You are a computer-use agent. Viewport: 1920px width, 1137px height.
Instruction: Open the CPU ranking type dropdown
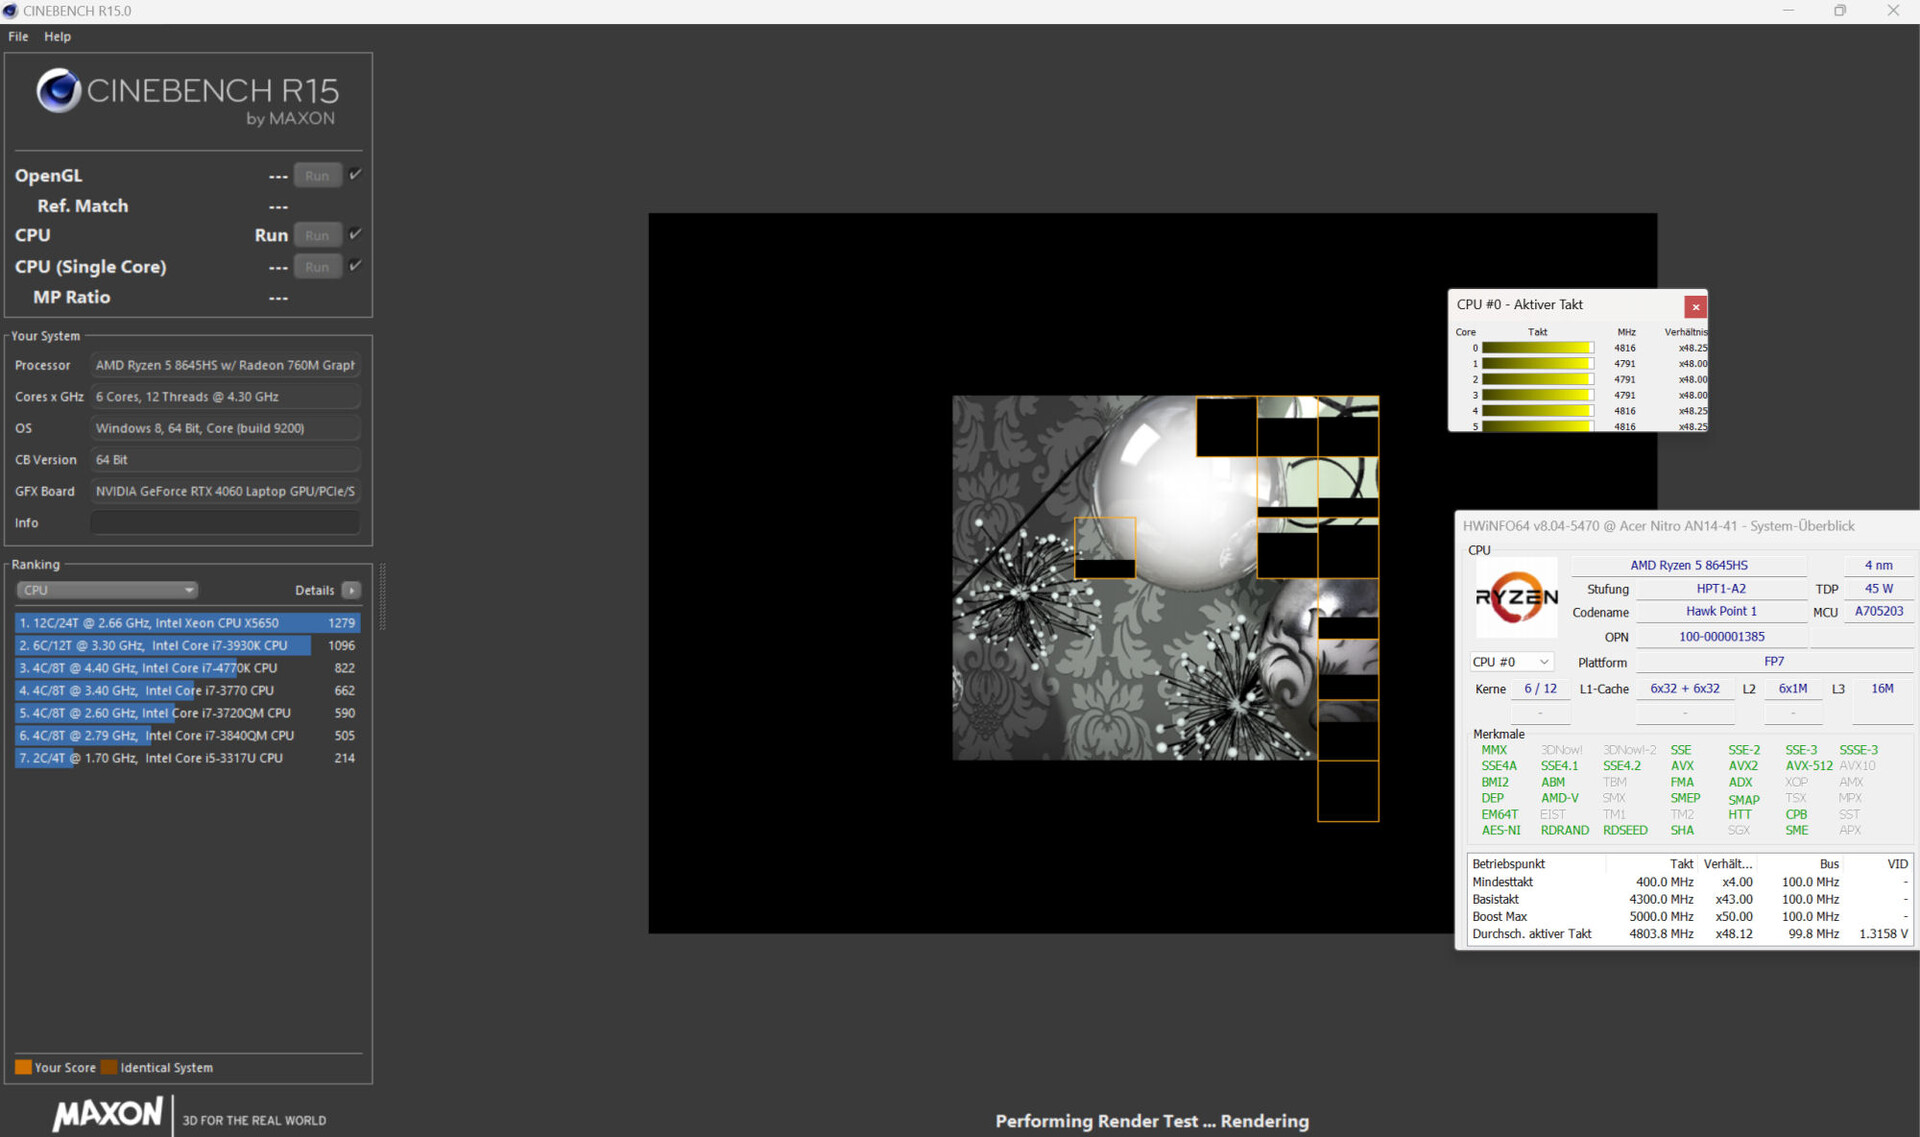click(106, 590)
